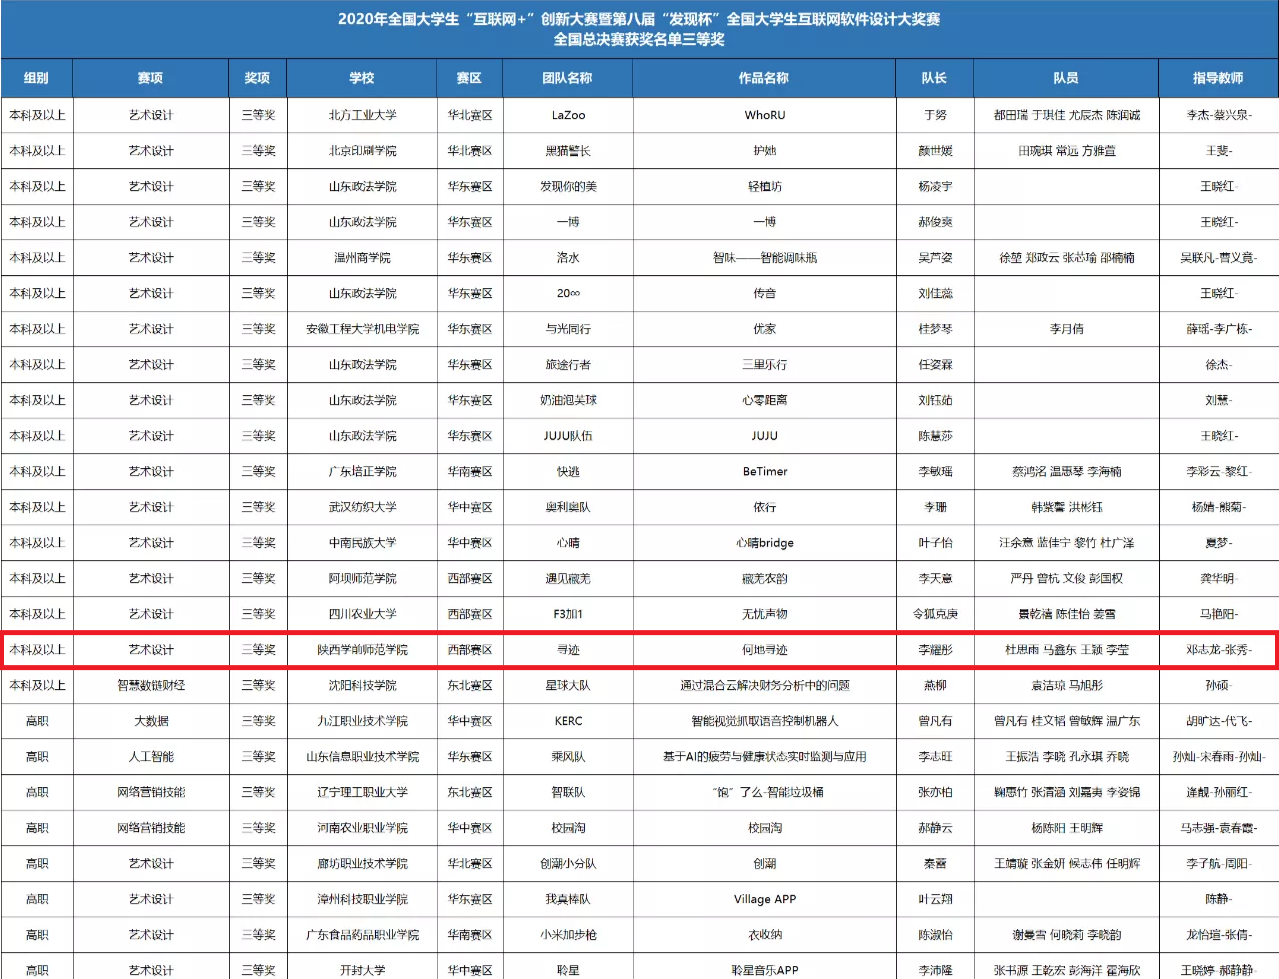Select the 作品名称 column header
The image size is (1279, 979).
[x=764, y=78]
